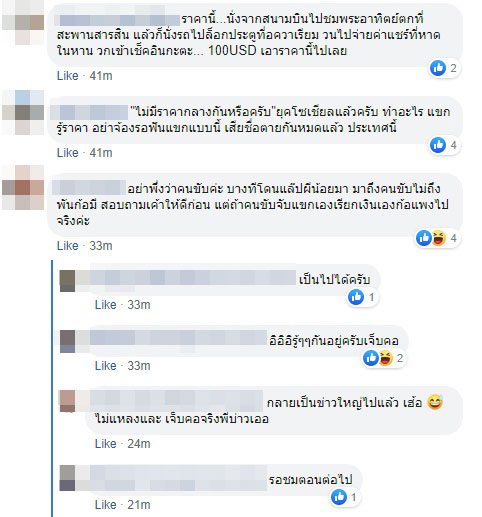
Task: Click the blurred author name on เป็นไปได้ครับ reply
Action: [x=193, y=278]
